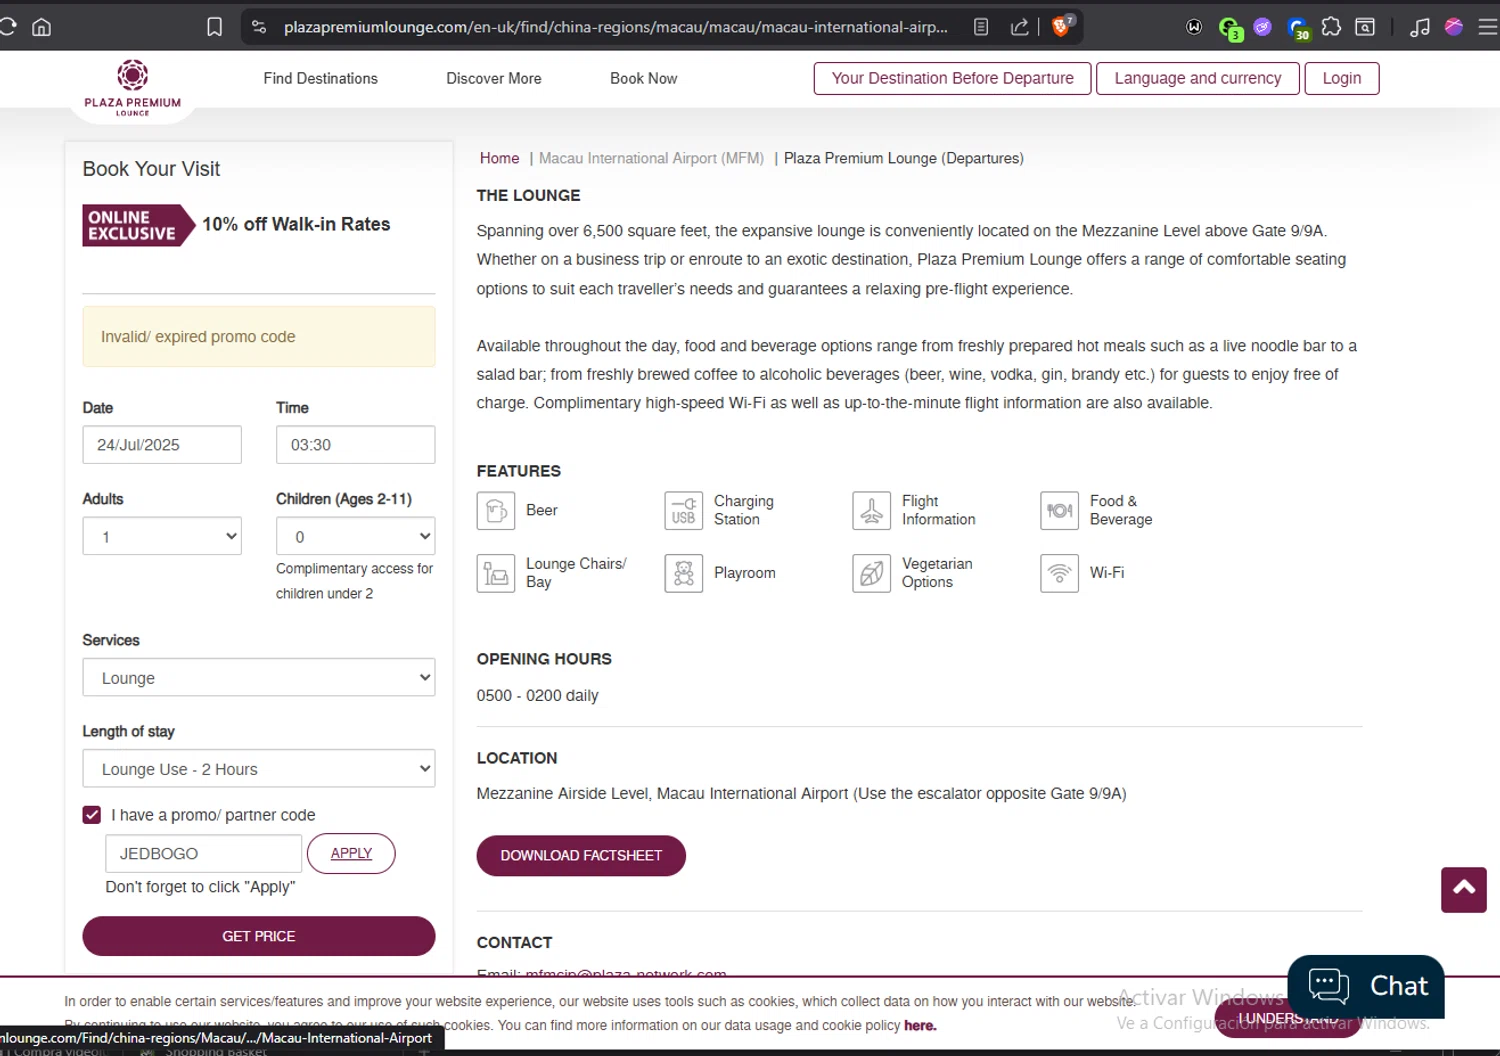Click the Flight Information airplane icon
This screenshot has height=1056, width=1500.
871,511
